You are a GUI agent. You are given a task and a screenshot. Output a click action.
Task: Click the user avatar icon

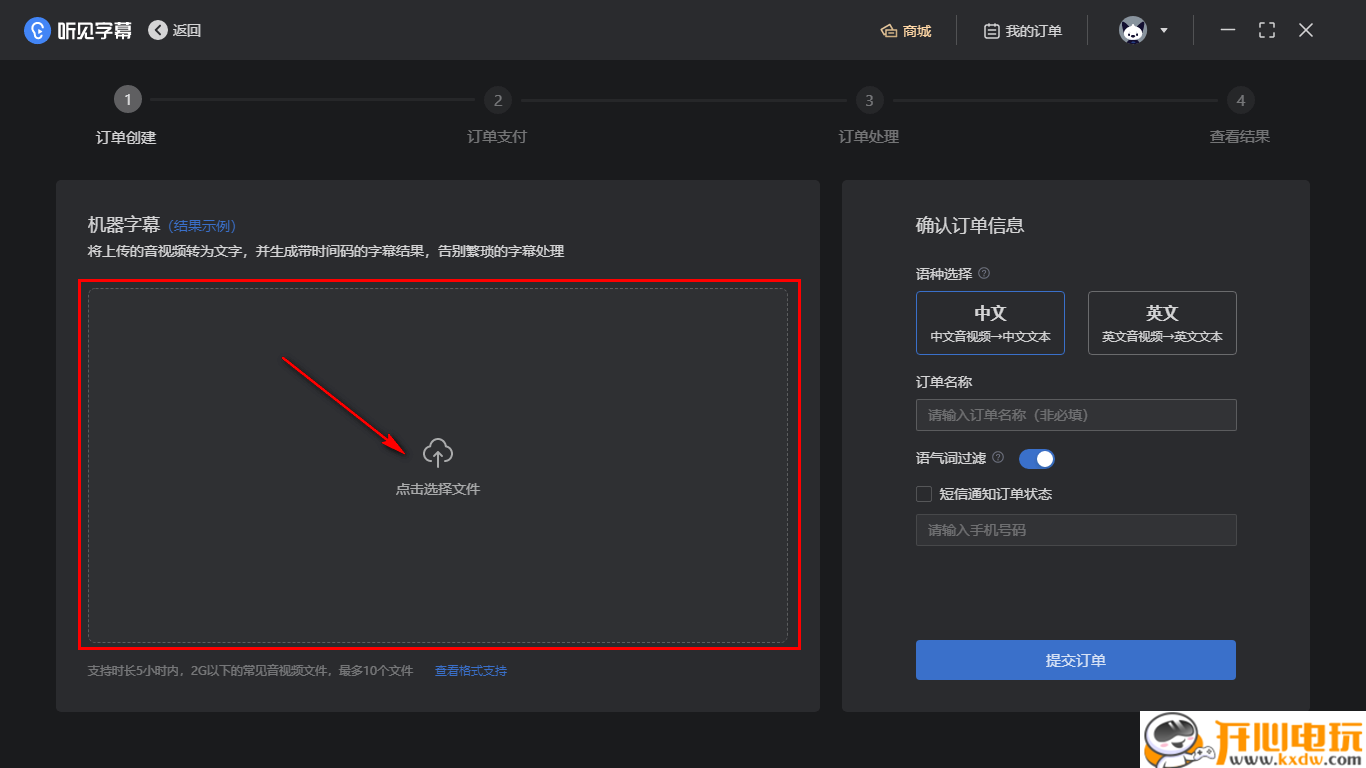(x=1132, y=30)
